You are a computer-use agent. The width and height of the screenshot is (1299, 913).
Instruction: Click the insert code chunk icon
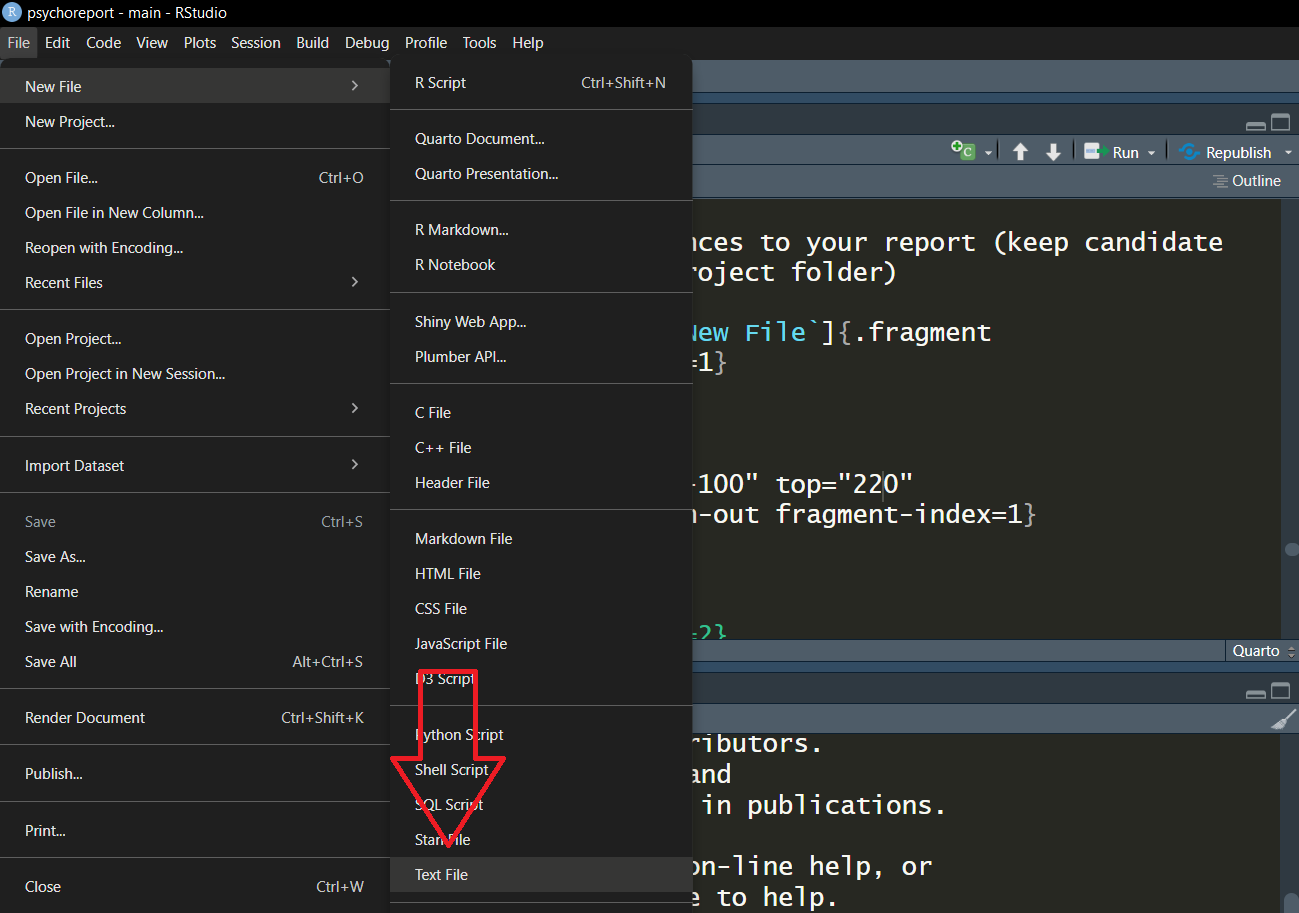pyautogui.click(x=963, y=152)
